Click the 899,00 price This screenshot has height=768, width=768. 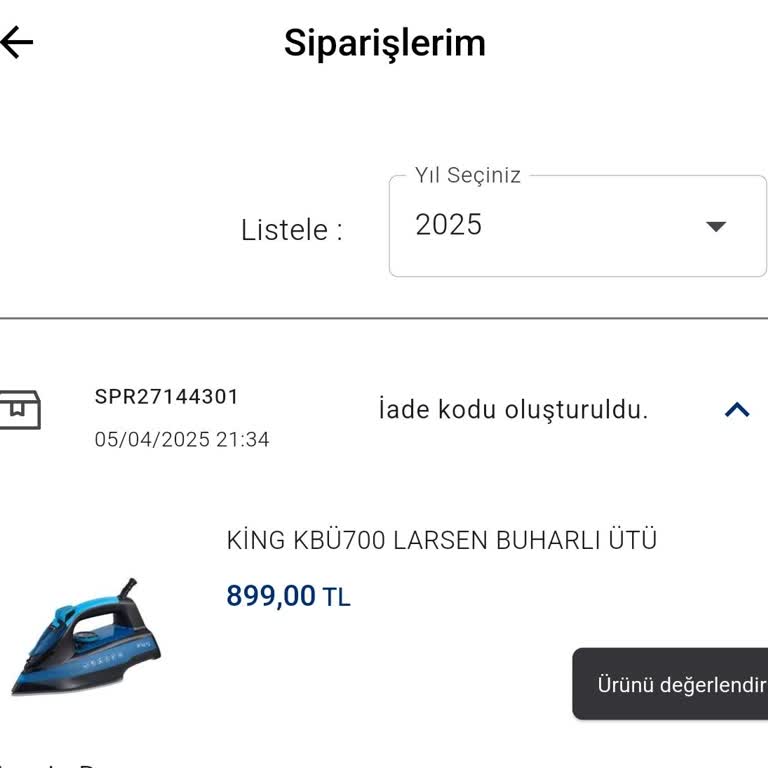pos(270,596)
